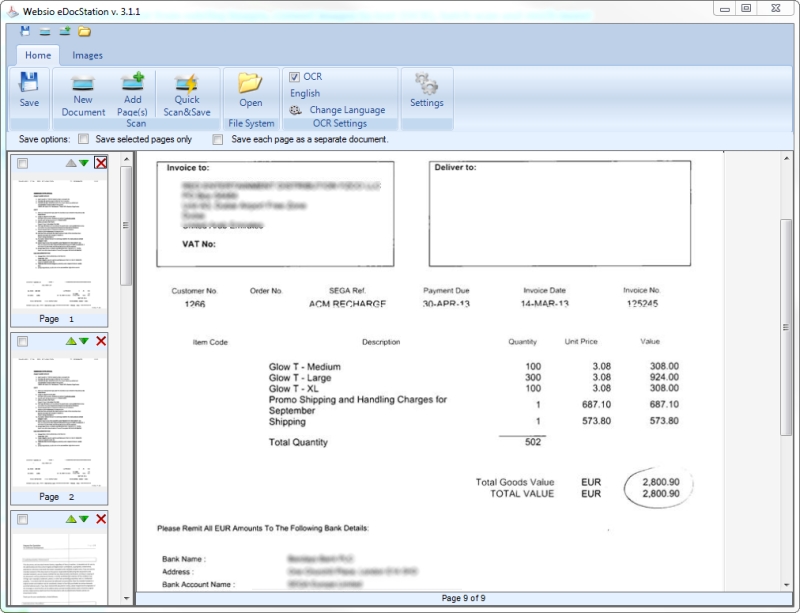
Task: Switch to the Home ribbon tab
Action: tap(38, 55)
